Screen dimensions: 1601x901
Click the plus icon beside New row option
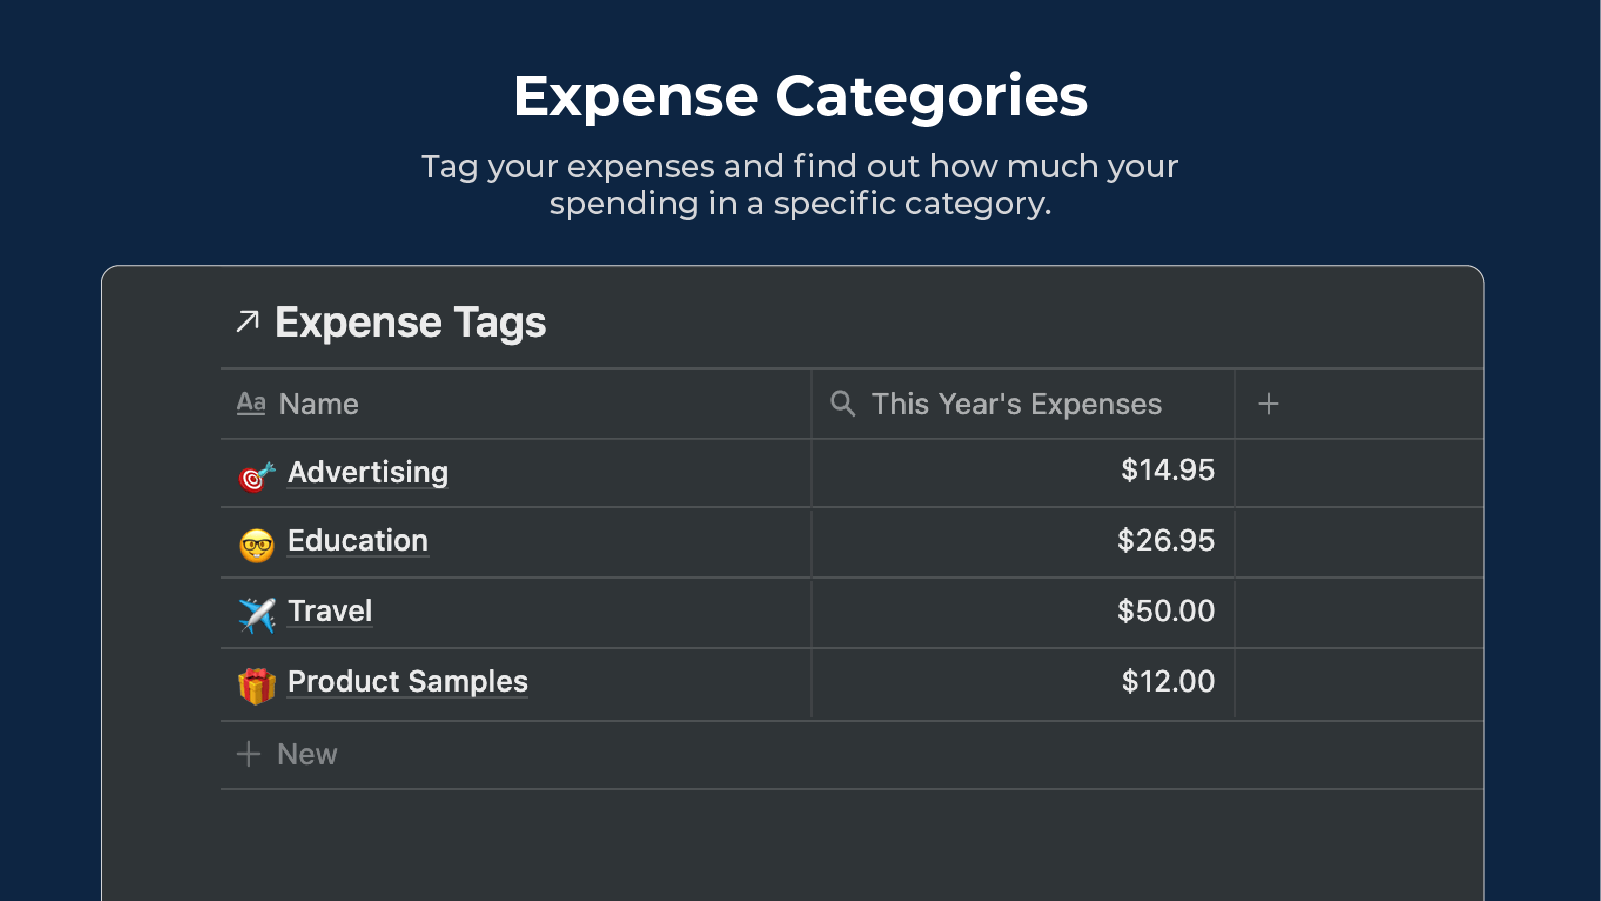(248, 754)
